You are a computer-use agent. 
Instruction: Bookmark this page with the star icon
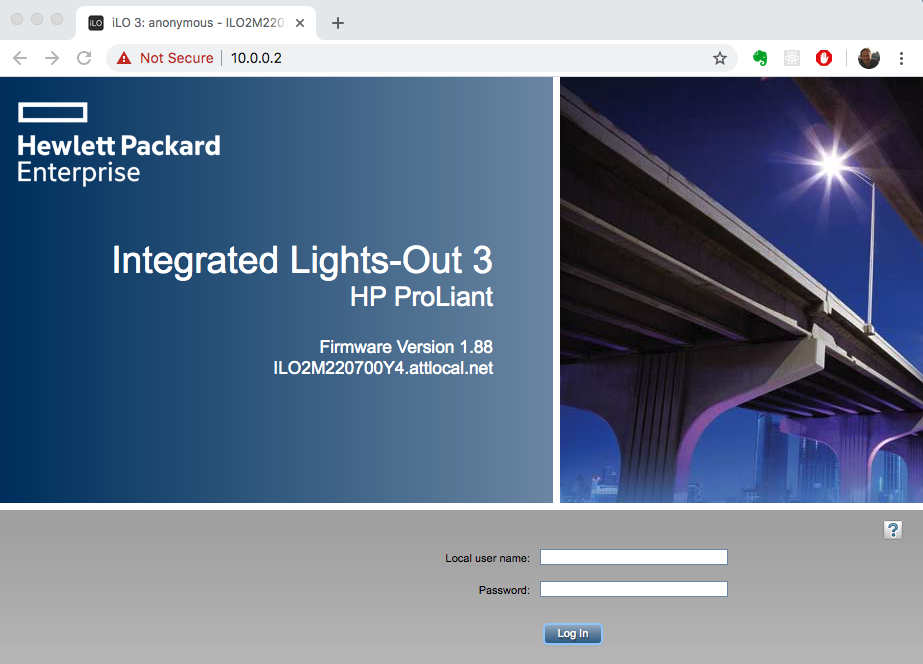point(719,58)
